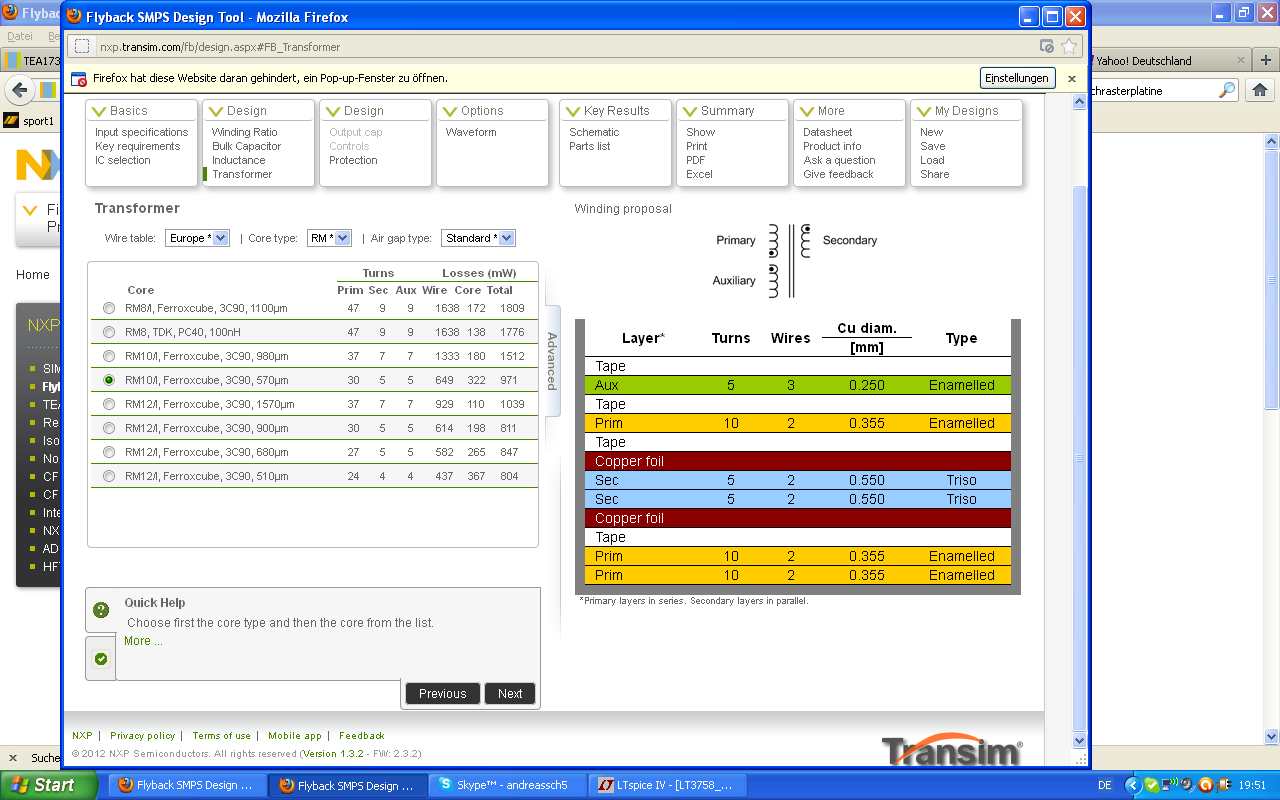Collapse the Key Results menu chevron
The image size is (1280, 800).
click(x=572, y=111)
